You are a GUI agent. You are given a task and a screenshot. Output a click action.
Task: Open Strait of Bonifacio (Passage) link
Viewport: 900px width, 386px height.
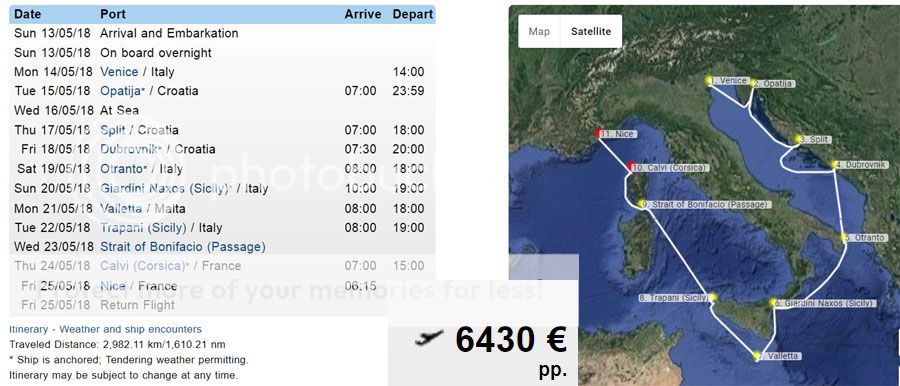(183, 247)
